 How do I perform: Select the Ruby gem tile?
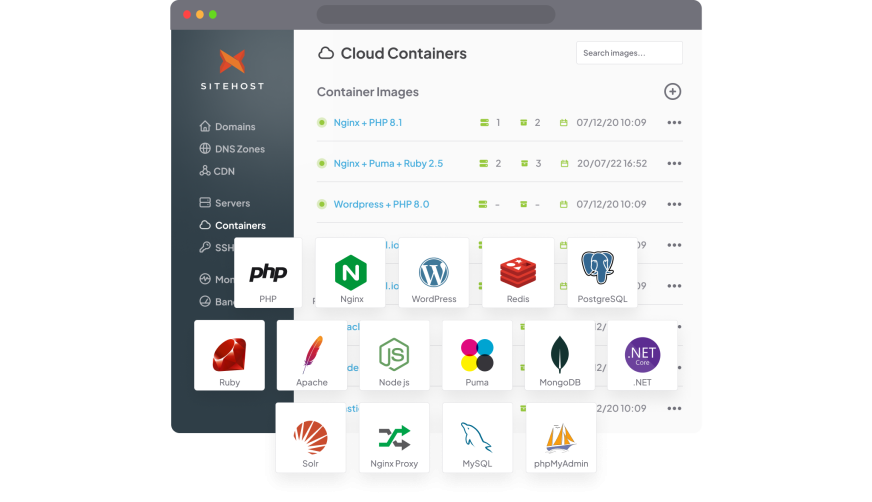[229, 355]
